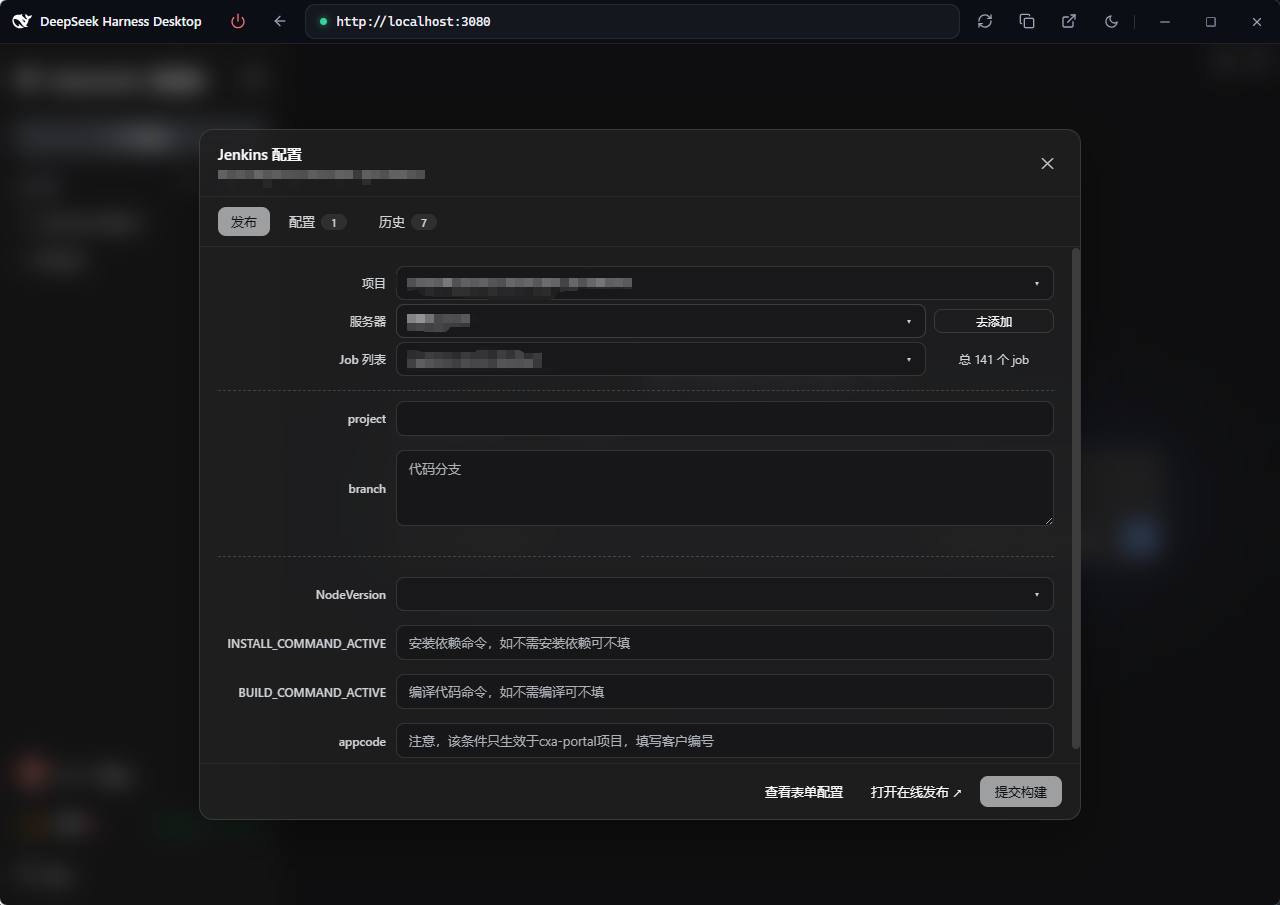Screen dimensions: 1280x905
Task: Click the red power icon in title bar
Action: pyautogui.click(x=238, y=21)
